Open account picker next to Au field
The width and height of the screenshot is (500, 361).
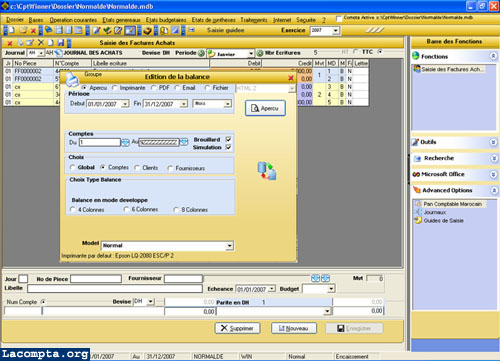click(x=184, y=142)
